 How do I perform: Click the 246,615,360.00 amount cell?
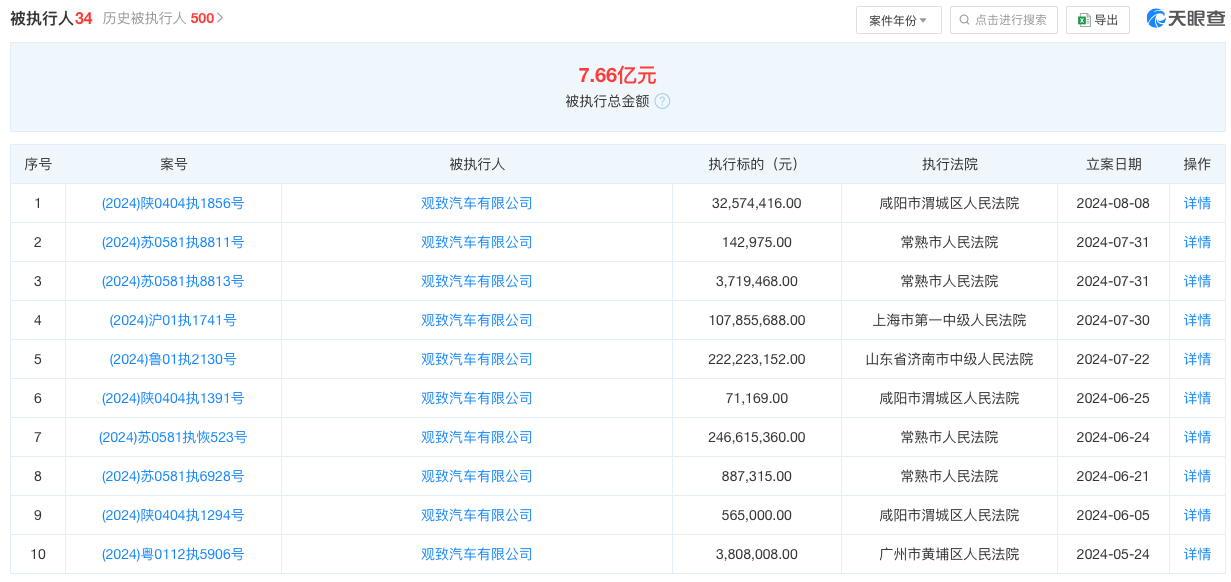[x=757, y=437]
